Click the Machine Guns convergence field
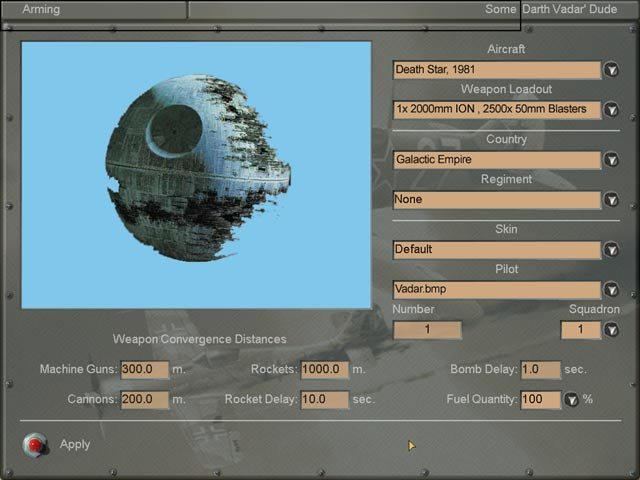The width and height of the screenshot is (640, 480). coord(144,370)
